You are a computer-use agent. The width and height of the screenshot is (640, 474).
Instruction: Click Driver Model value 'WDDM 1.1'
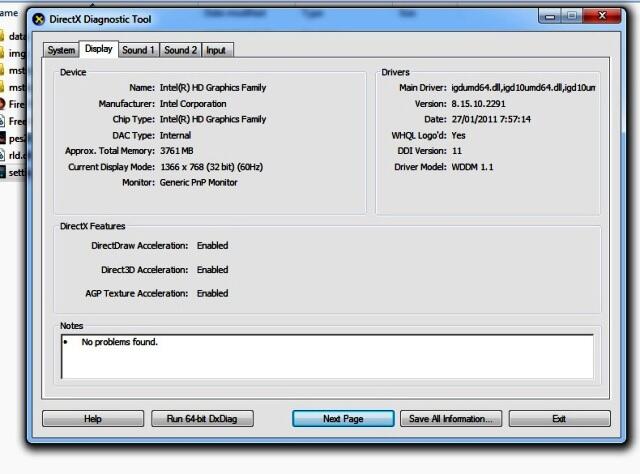point(472,167)
